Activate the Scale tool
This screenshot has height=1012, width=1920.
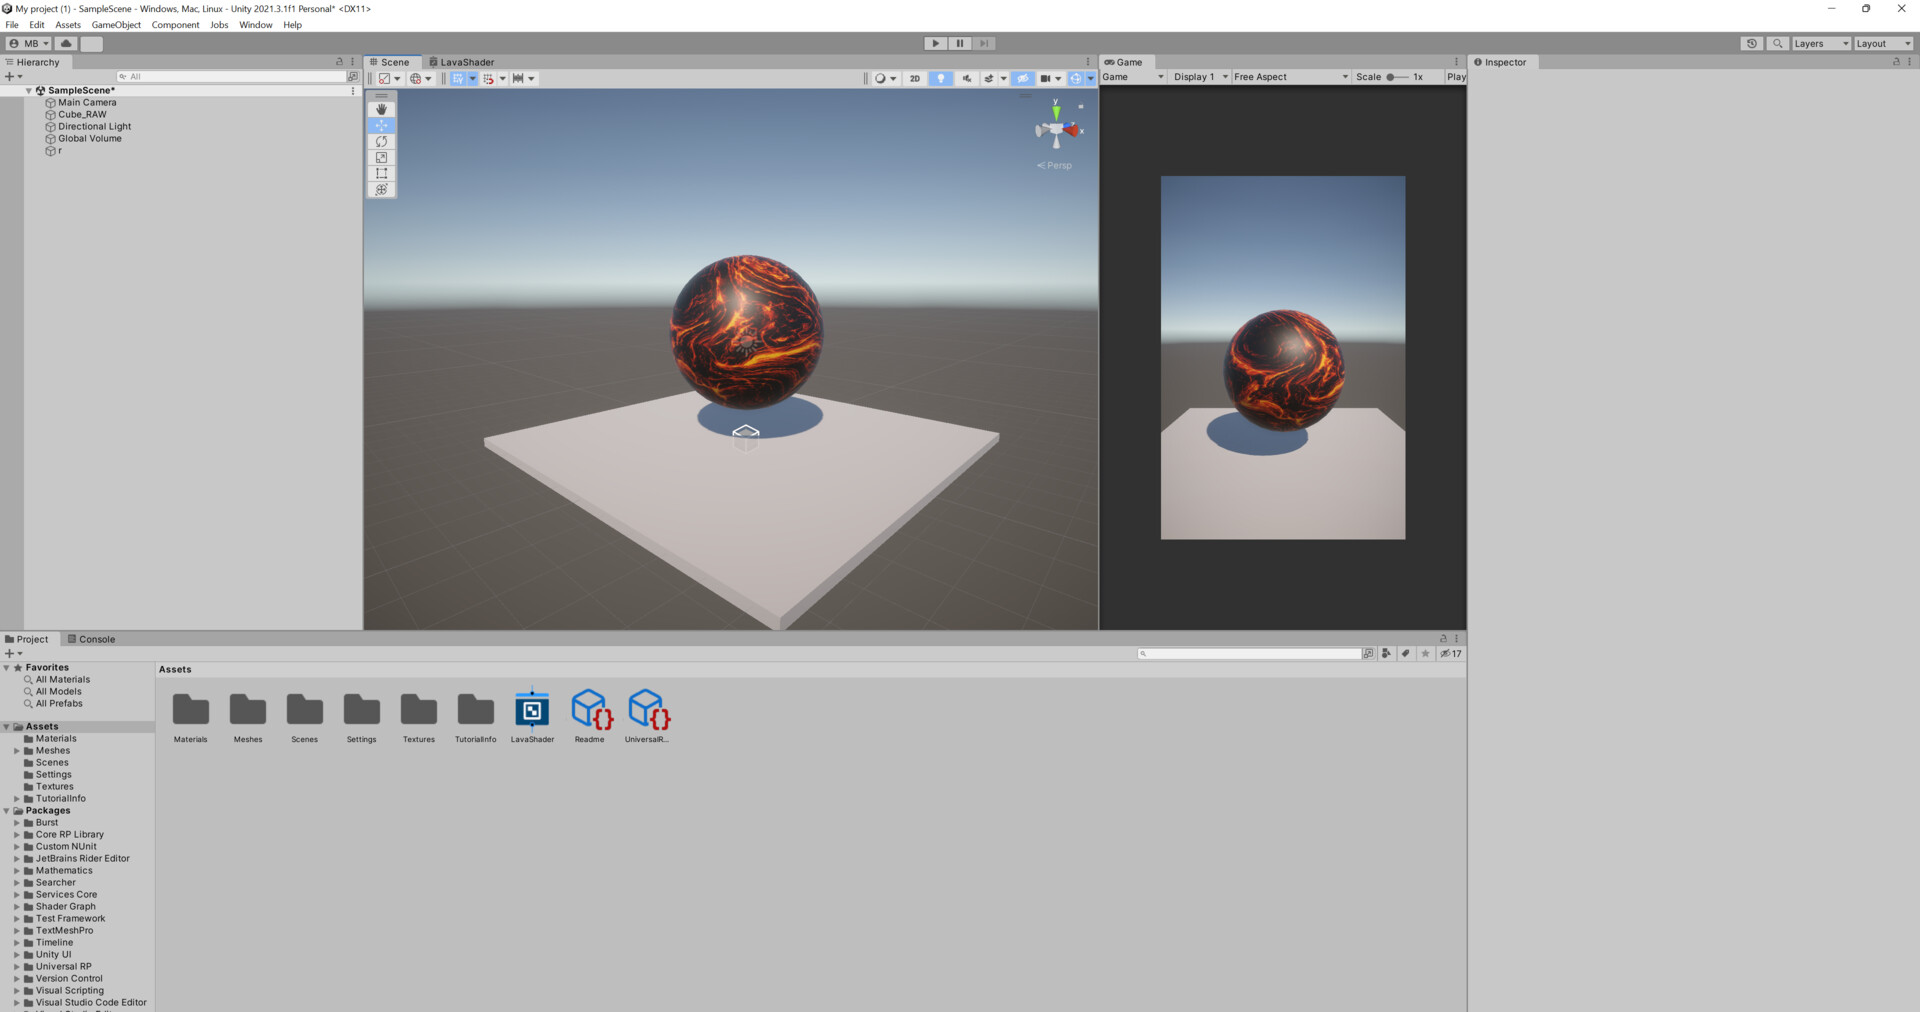[381, 157]
